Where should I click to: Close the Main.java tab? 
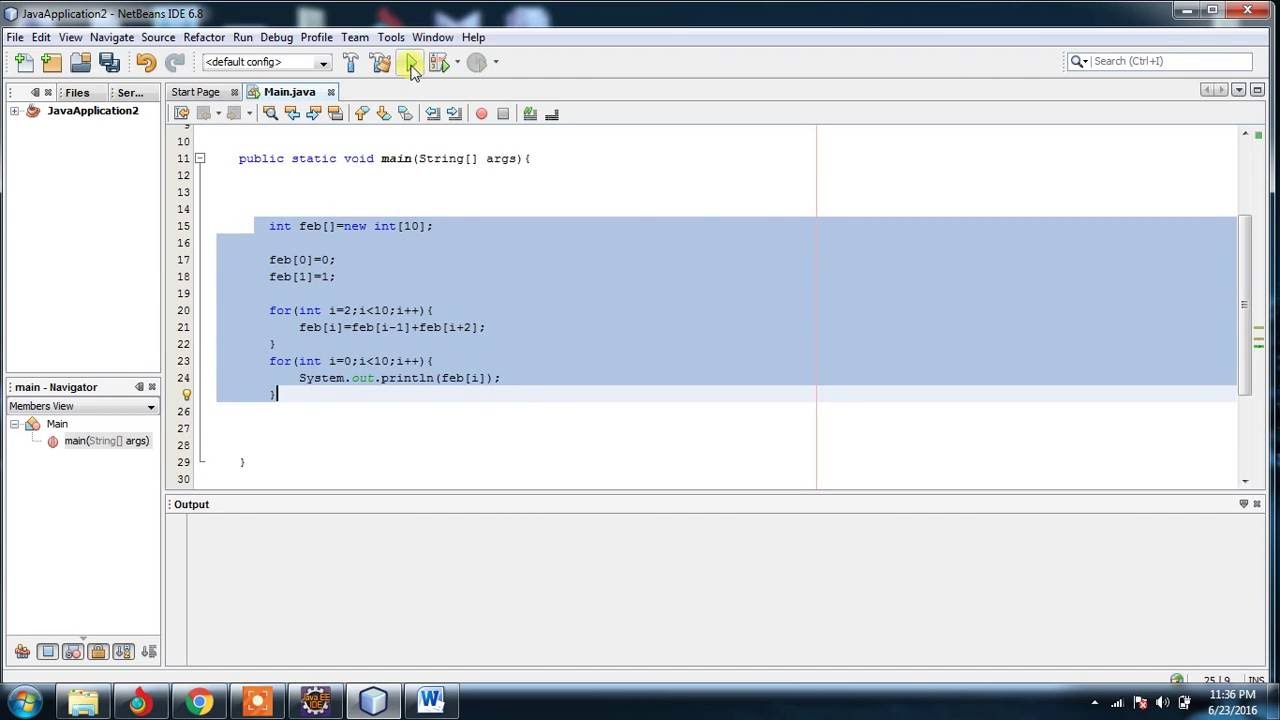[x=331, y=92]
